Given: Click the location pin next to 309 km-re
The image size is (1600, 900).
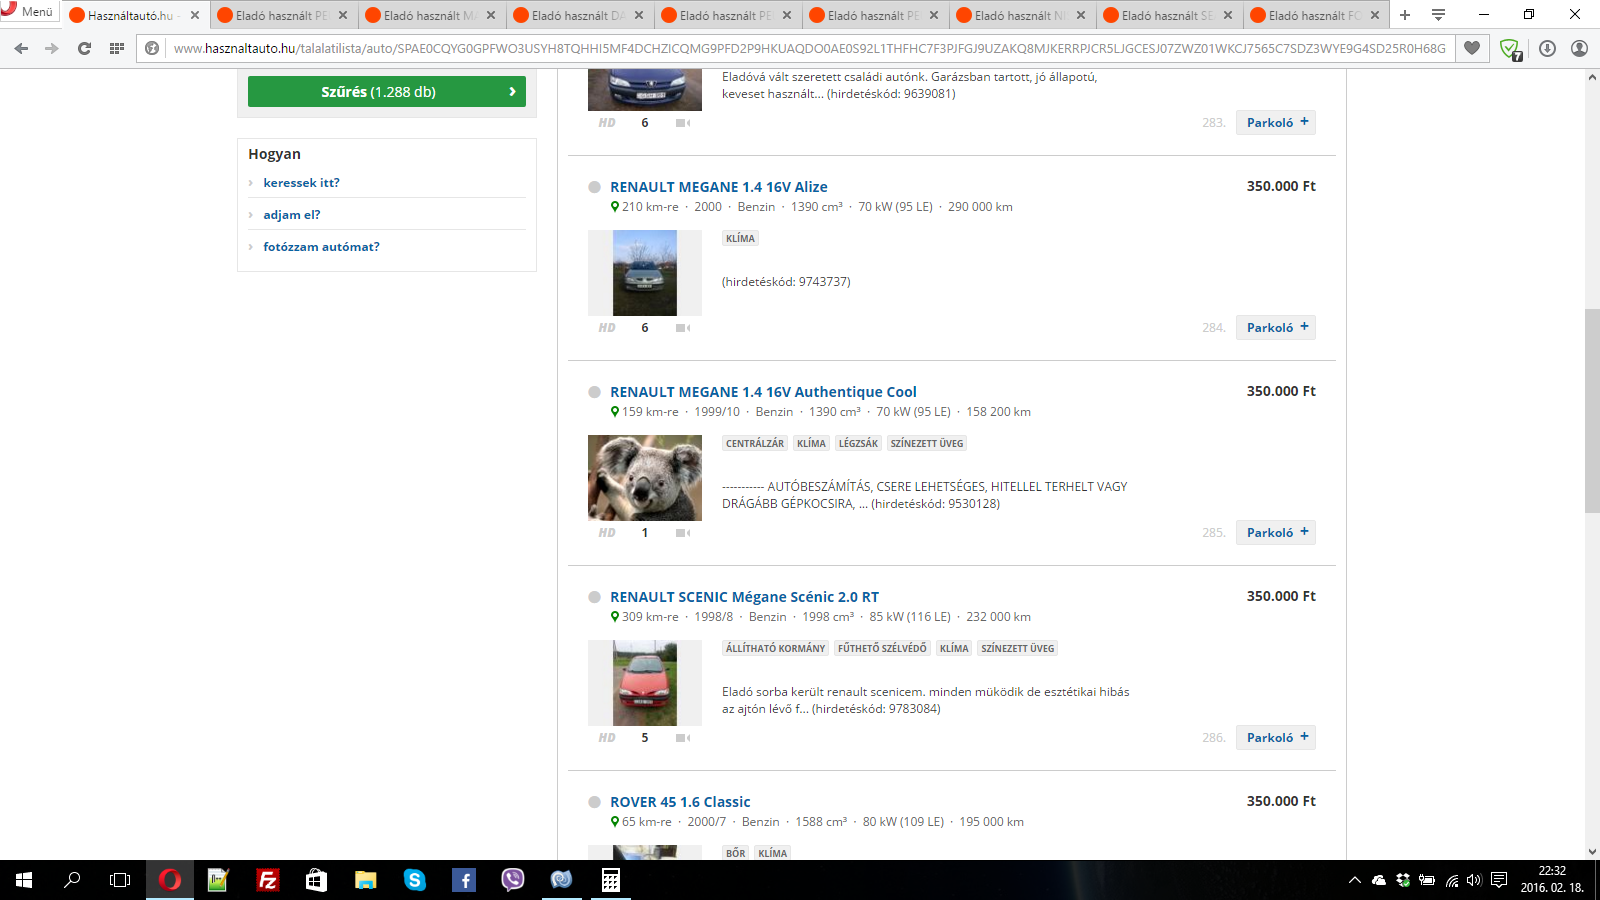Looking at the screenshot, I should point(615,617).
